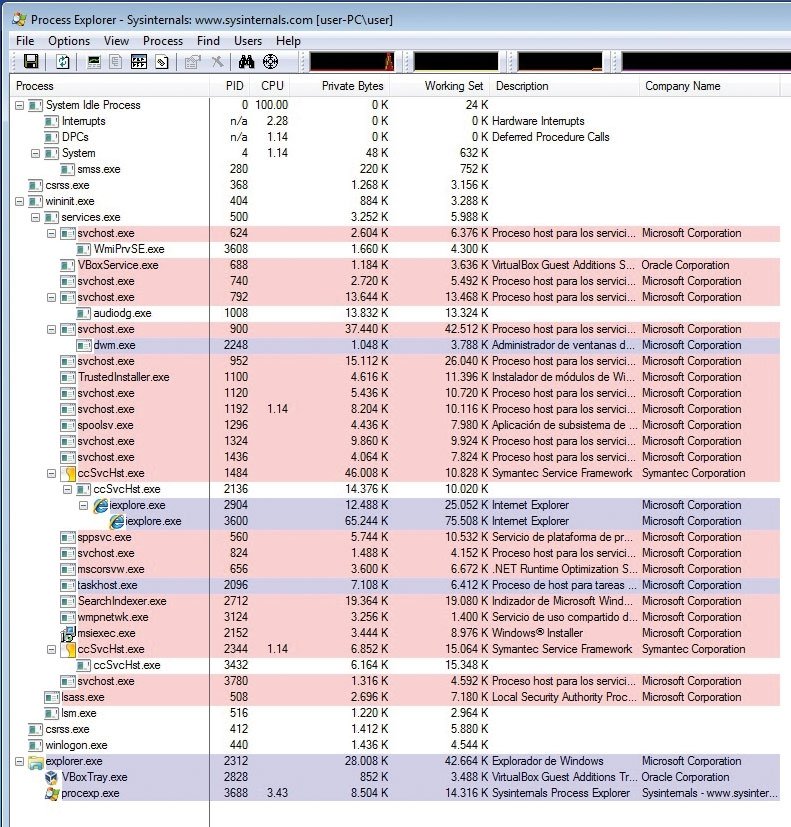Open the Process menu

(x=163, y=41)
